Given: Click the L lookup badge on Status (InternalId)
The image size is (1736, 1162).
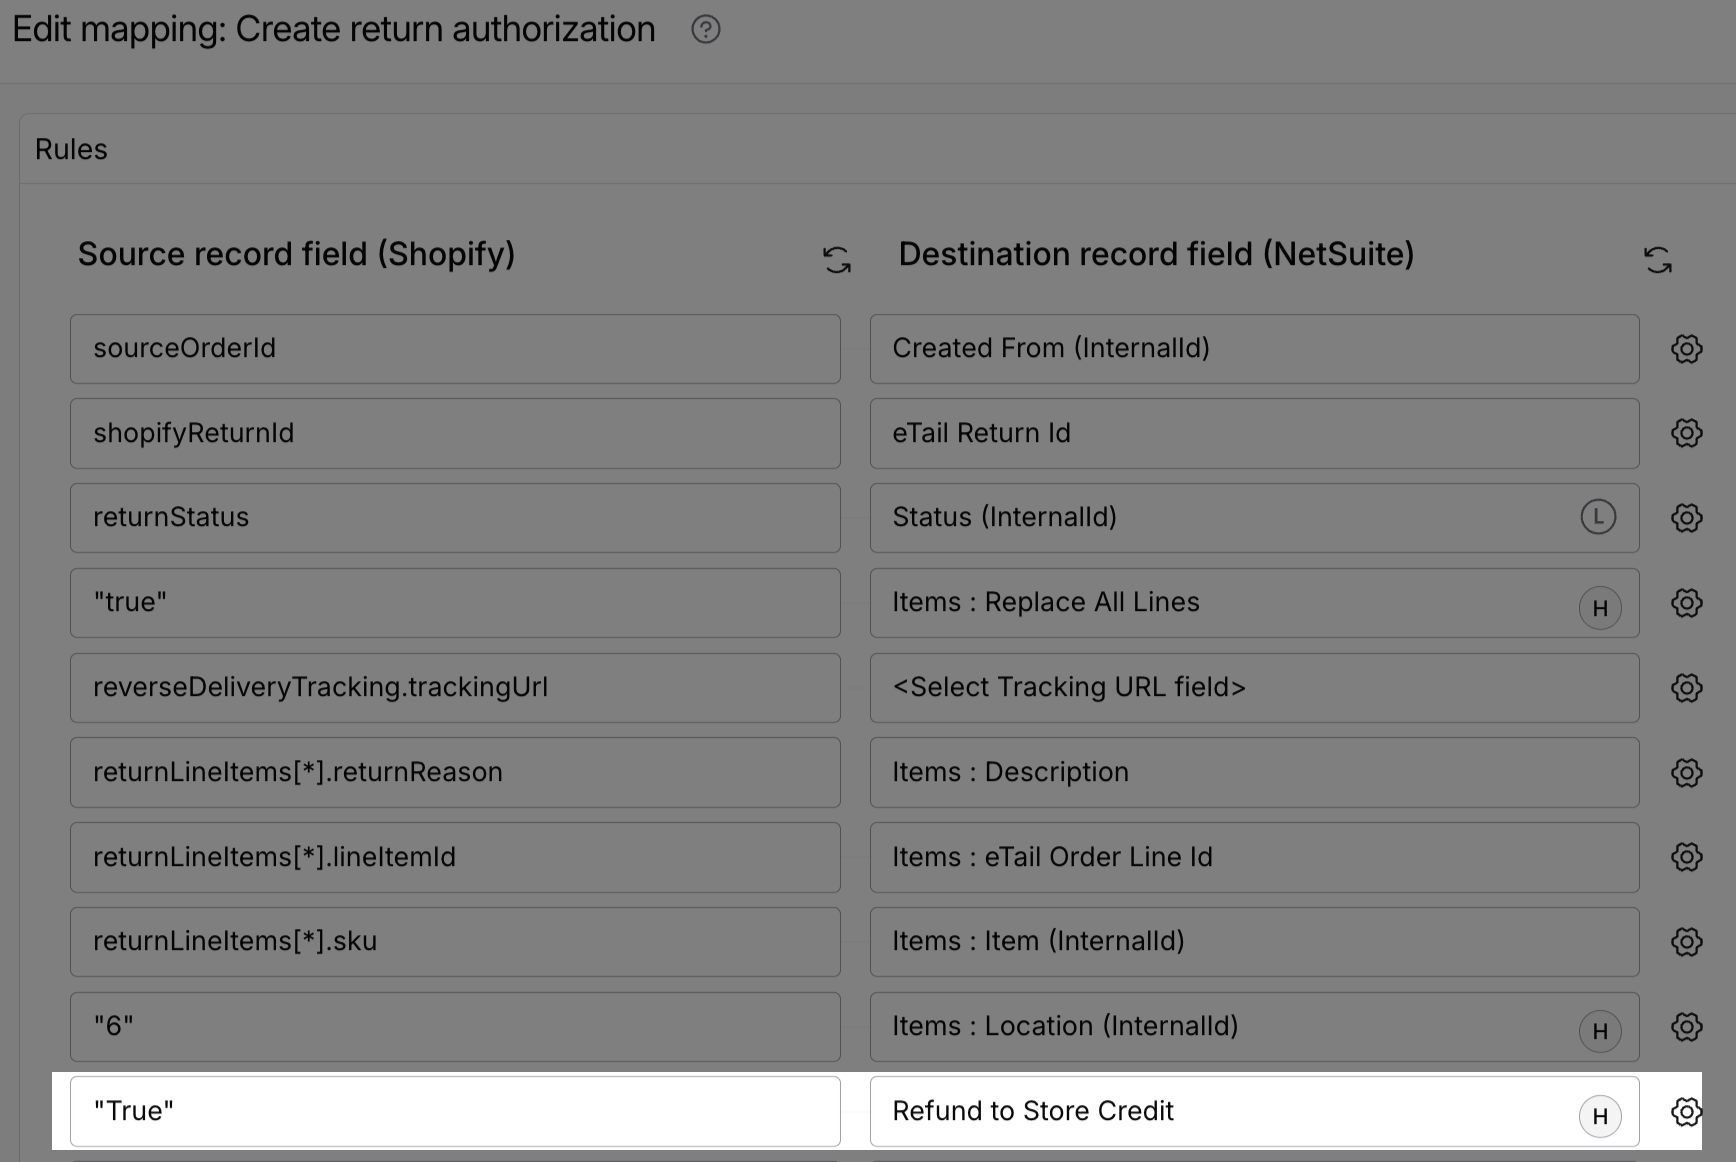Looking at the screenshot, I should [1598, 517].
